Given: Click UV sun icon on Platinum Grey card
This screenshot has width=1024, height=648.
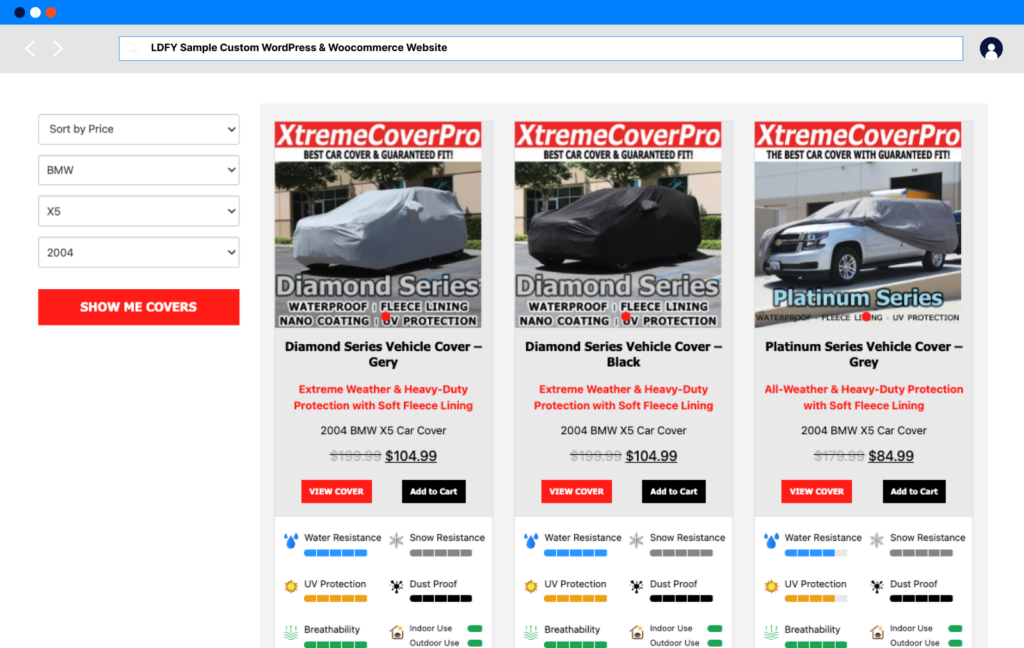Looking at the screenshot, I should tap(772, 586).
